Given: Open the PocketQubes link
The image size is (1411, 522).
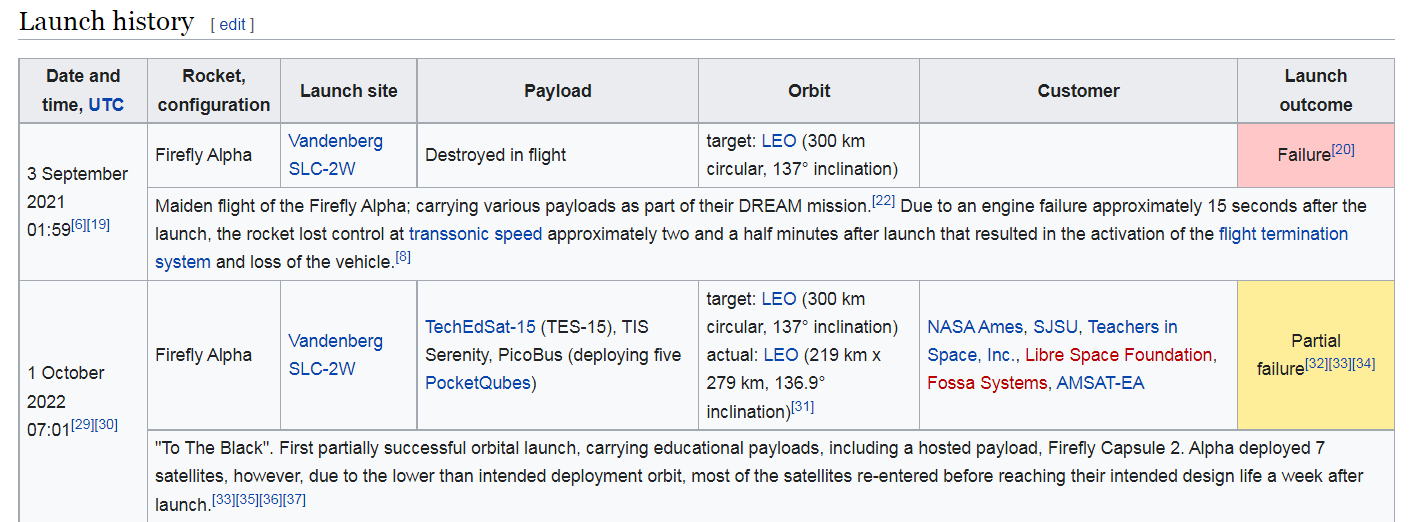Looking at the screenshot, I should point(478,382).
